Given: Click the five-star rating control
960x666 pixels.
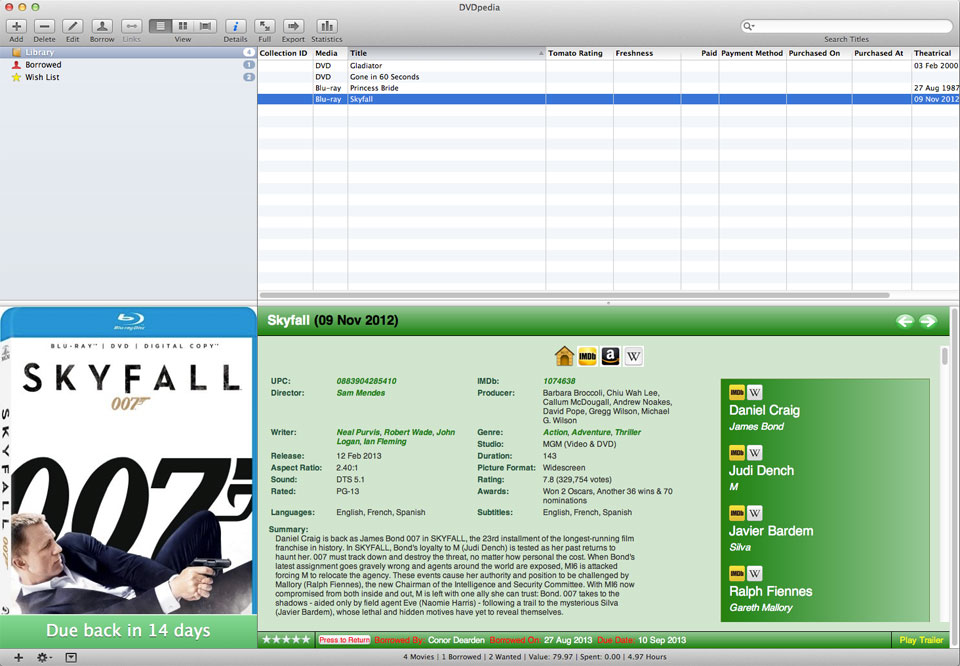Looking at the screenshot, I should coord(286,640).
